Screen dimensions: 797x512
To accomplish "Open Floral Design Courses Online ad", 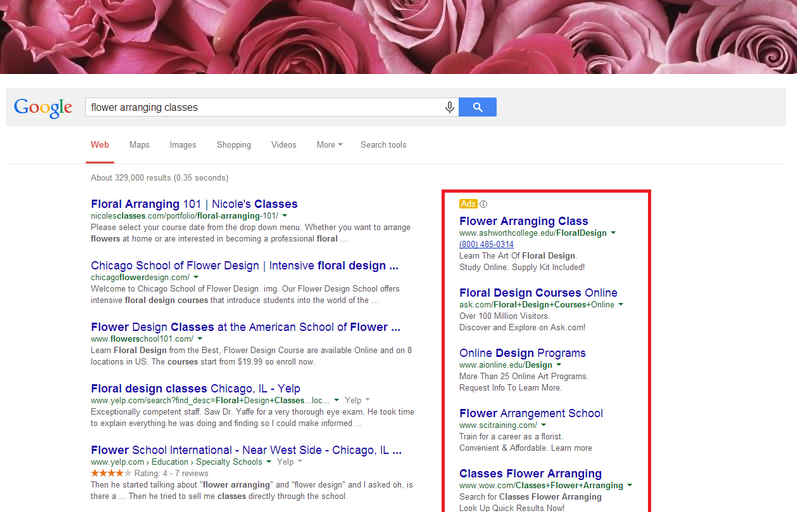I will 538,293.
